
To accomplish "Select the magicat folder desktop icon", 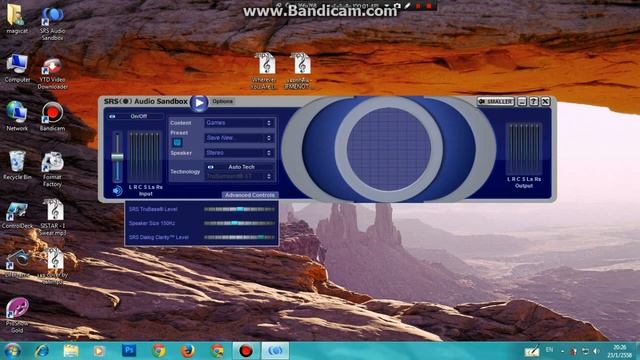I will 17,20.
